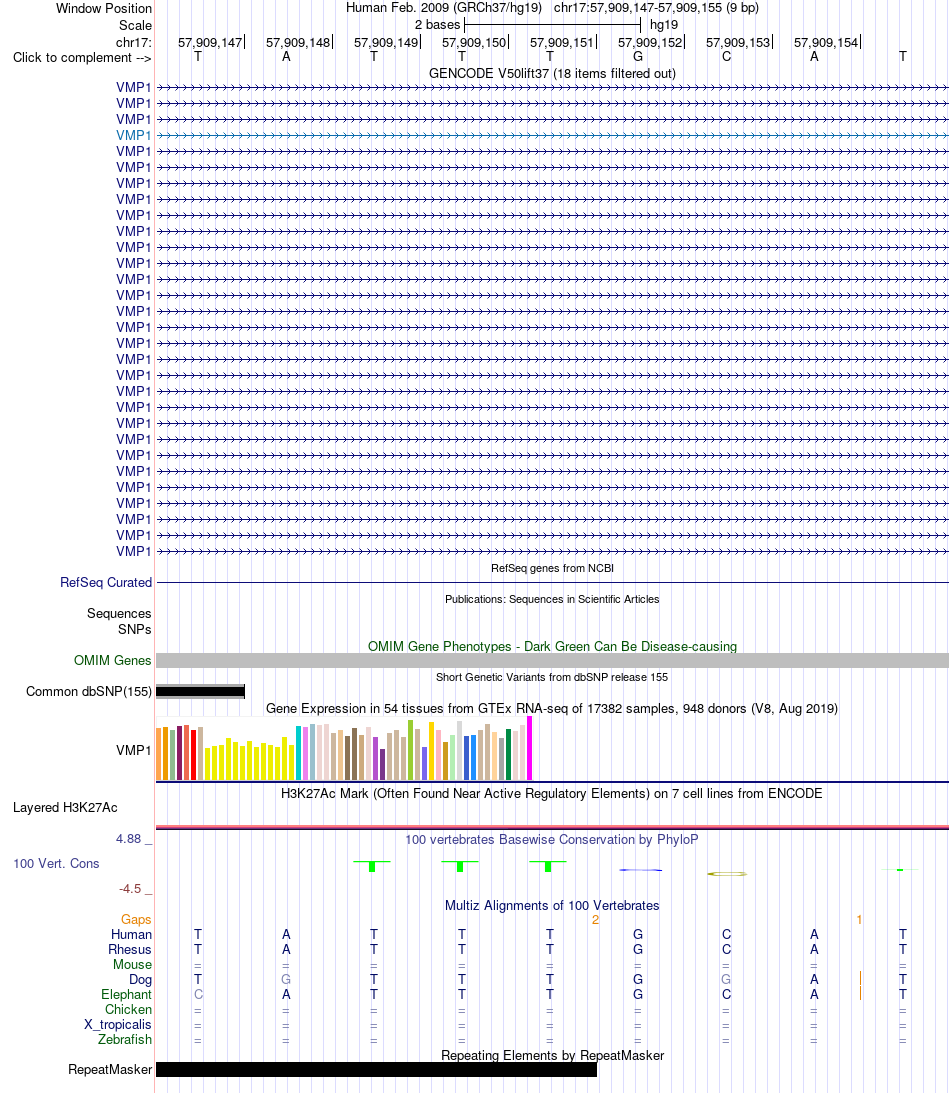Click position label 57,909,154
The image size is (950, 1093).
(826, 43)
